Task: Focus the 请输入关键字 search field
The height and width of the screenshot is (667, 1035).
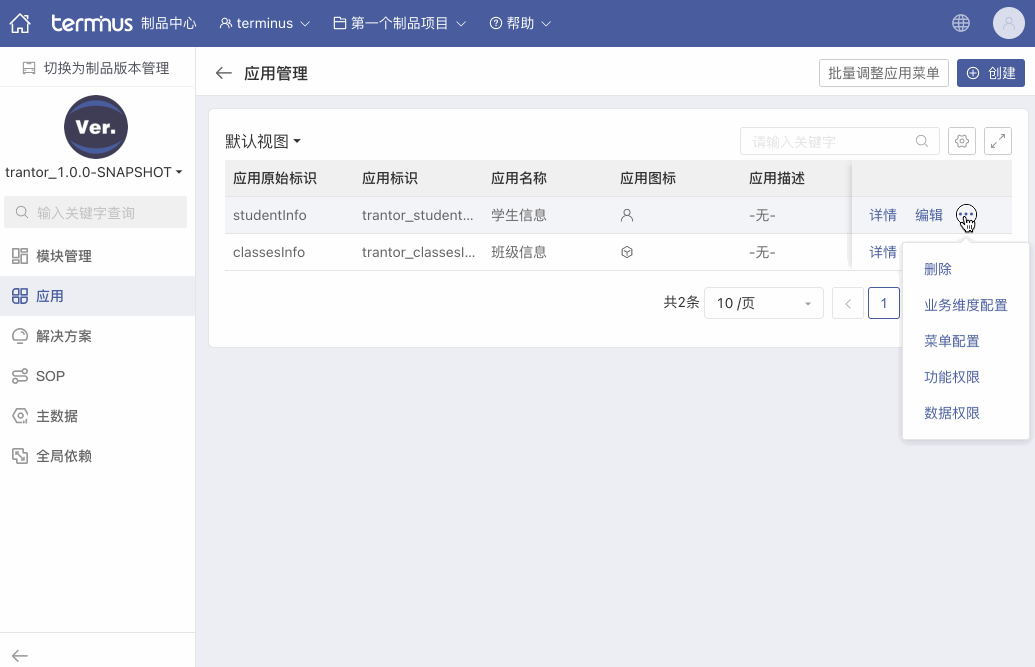Action: click(830, 141)
